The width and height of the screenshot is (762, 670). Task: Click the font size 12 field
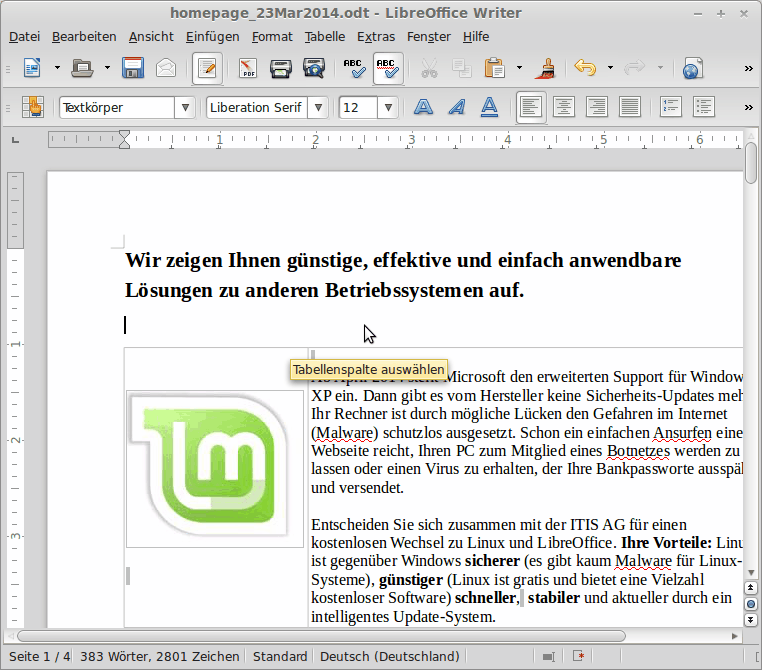358,107
